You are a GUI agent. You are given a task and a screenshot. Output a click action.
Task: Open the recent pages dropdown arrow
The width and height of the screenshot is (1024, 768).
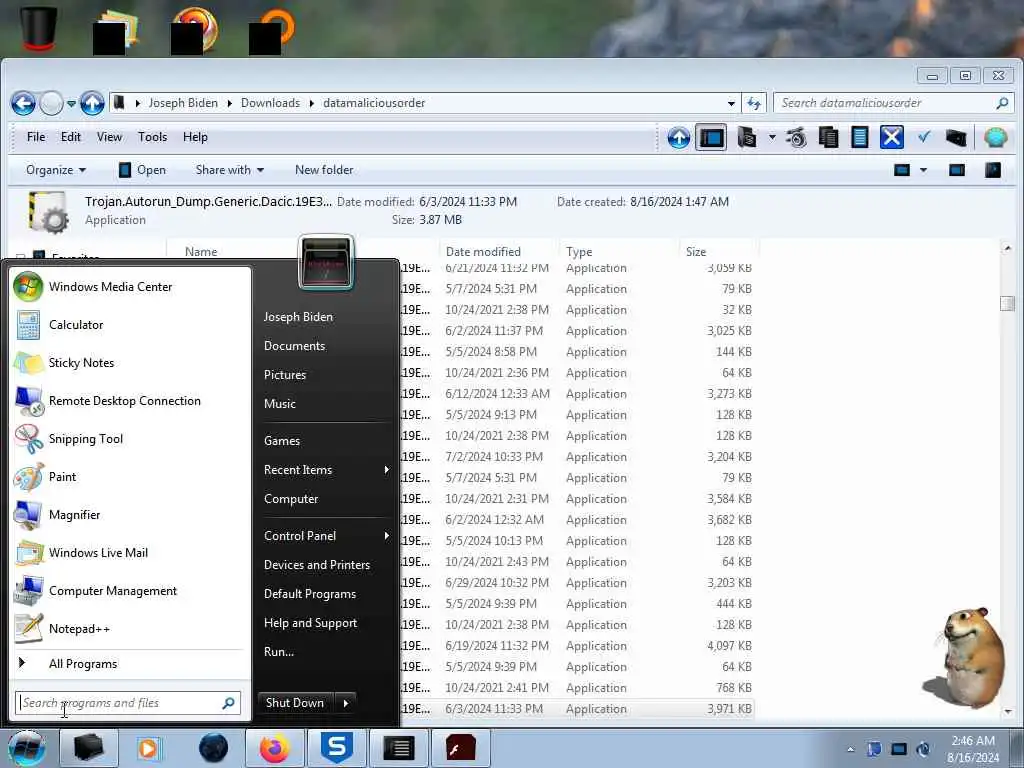71,103
